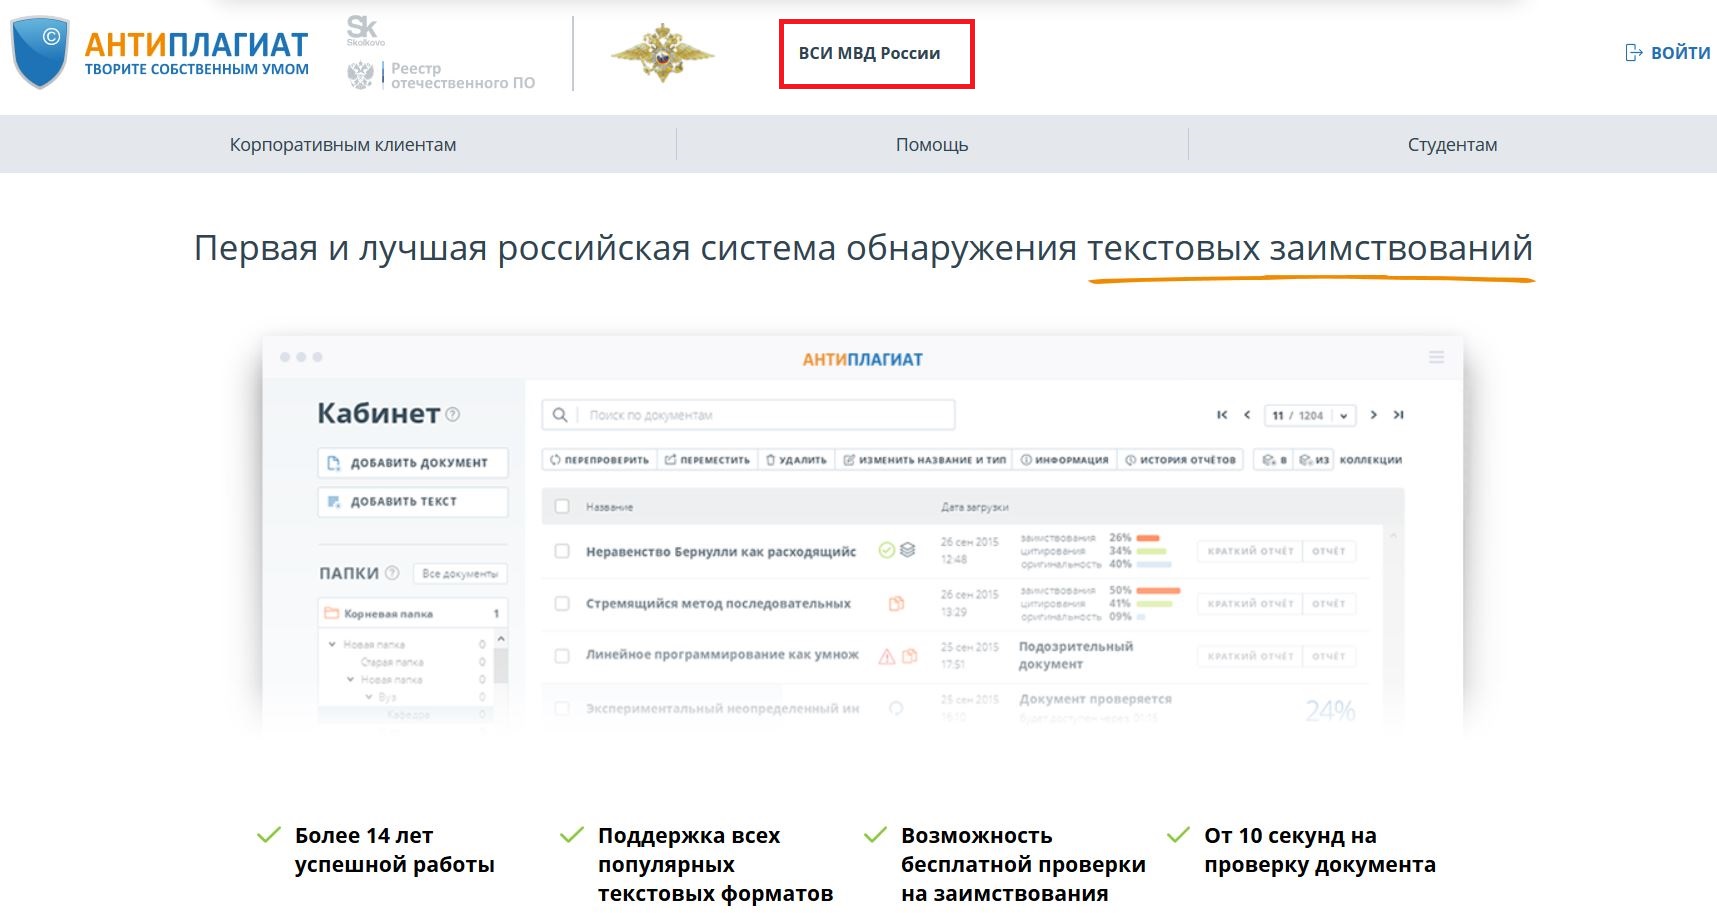This screenshot has width=1717, height=913.
Task: Click the 34% цитирования green bar
Action: click(1152, 551)
